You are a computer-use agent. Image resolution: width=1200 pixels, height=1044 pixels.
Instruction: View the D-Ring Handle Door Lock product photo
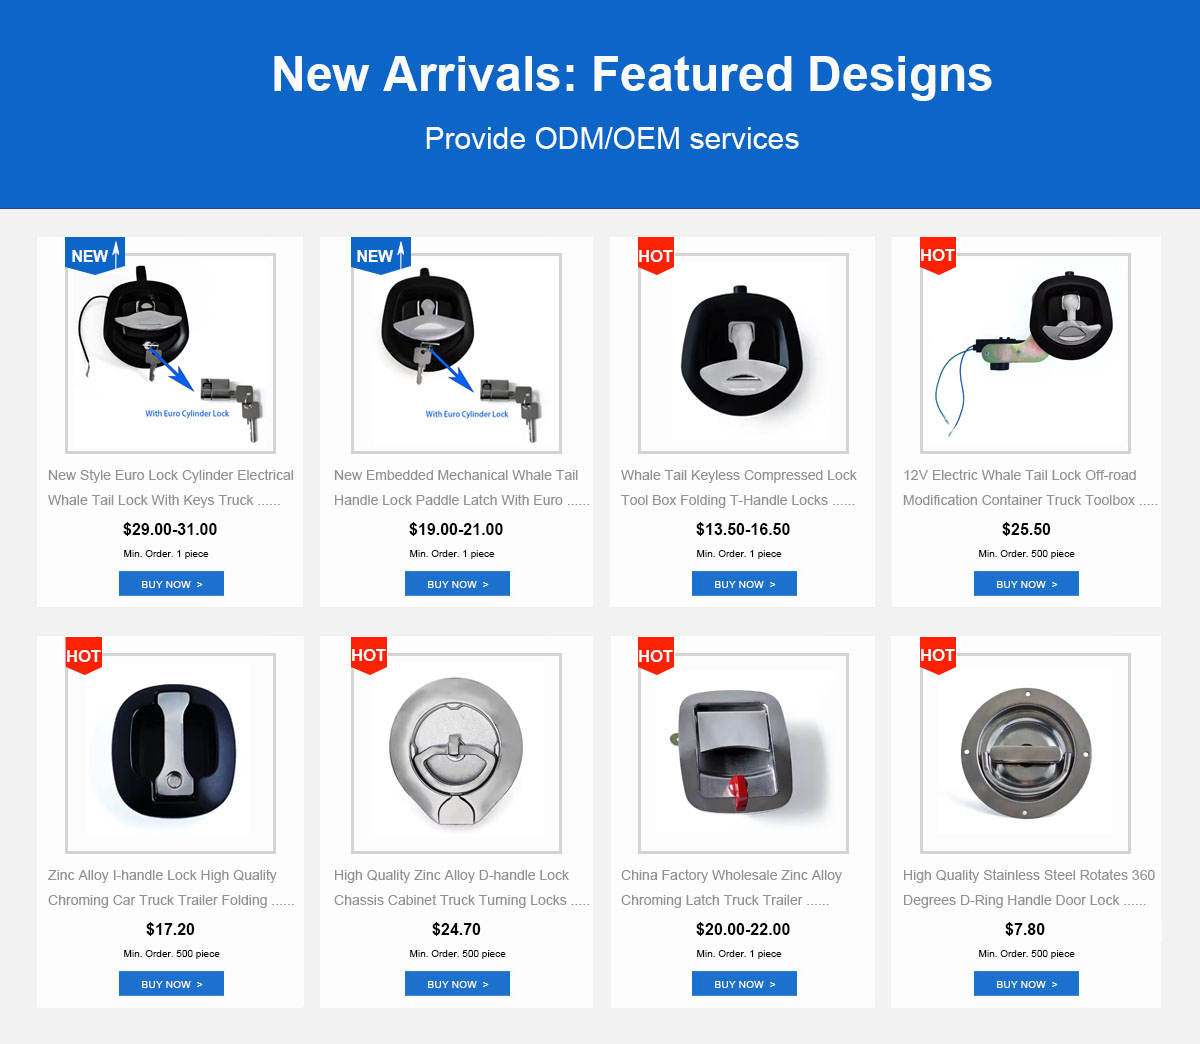click(x=1025, y=753)
